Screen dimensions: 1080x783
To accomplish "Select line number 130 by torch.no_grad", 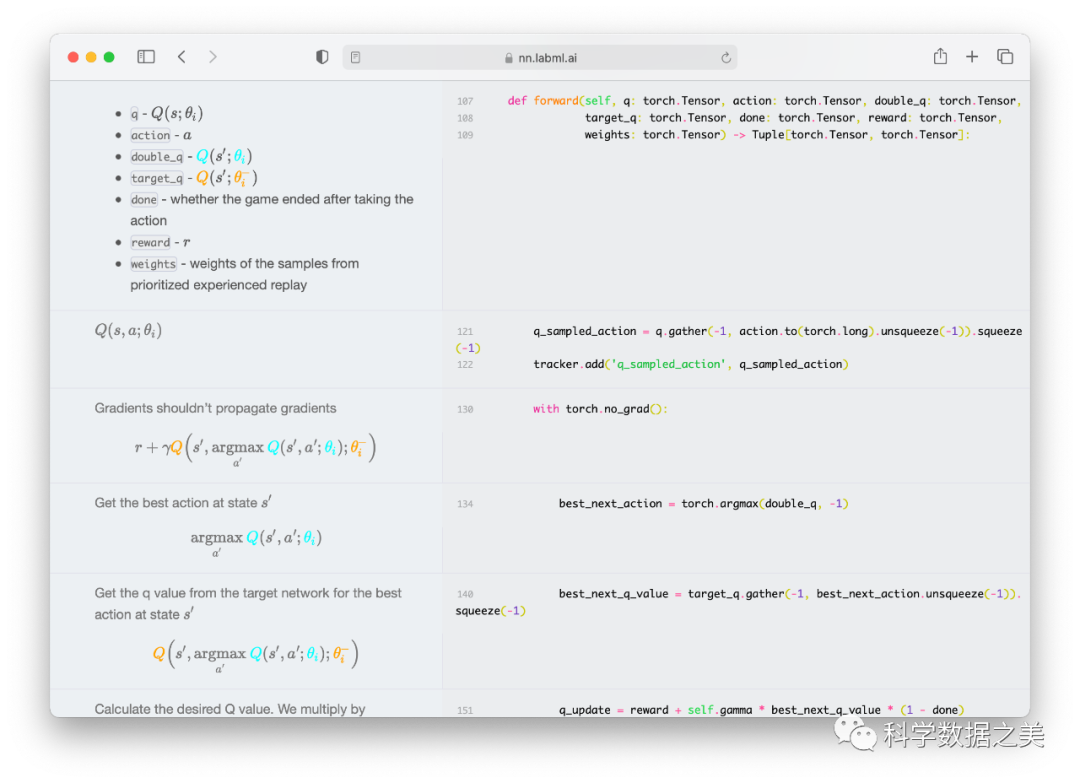I will (465, 410).
